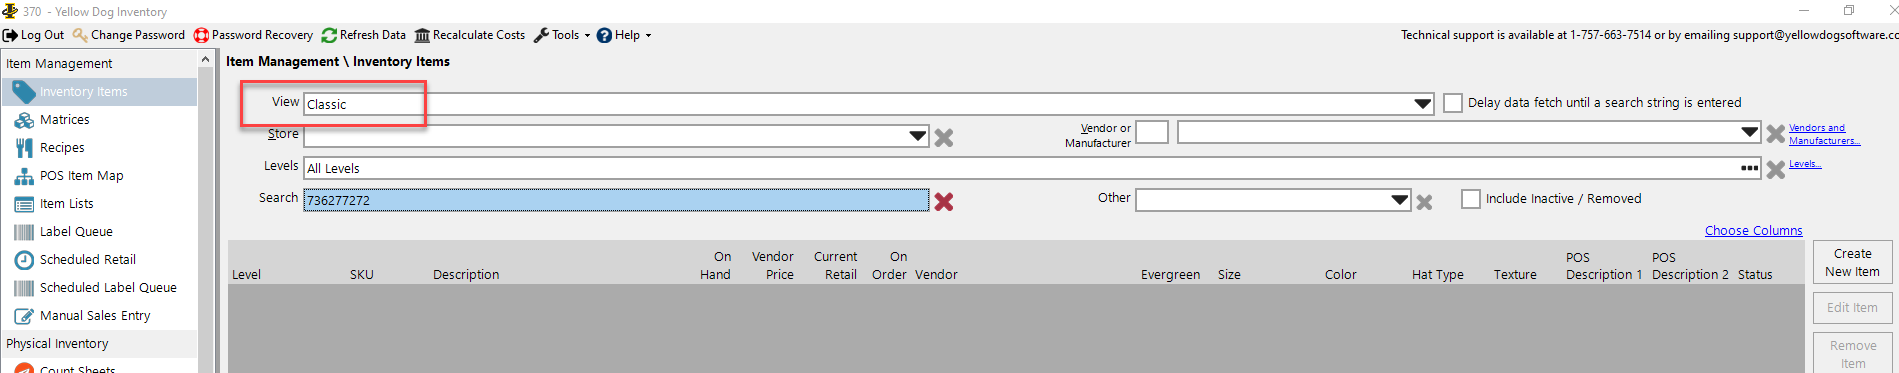Open the Store dropdown list
The image size is (1899, 373).
click(918, 135)
